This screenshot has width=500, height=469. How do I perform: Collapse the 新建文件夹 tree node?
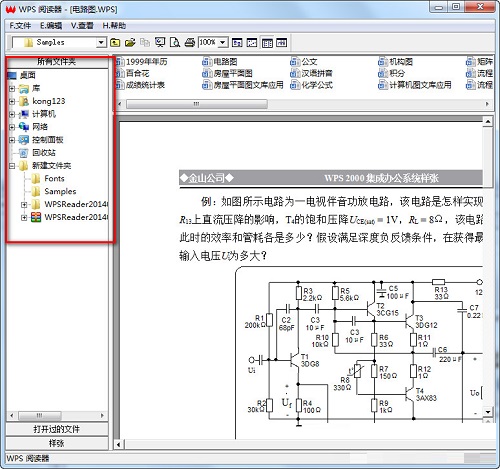[x=12, y=166]
